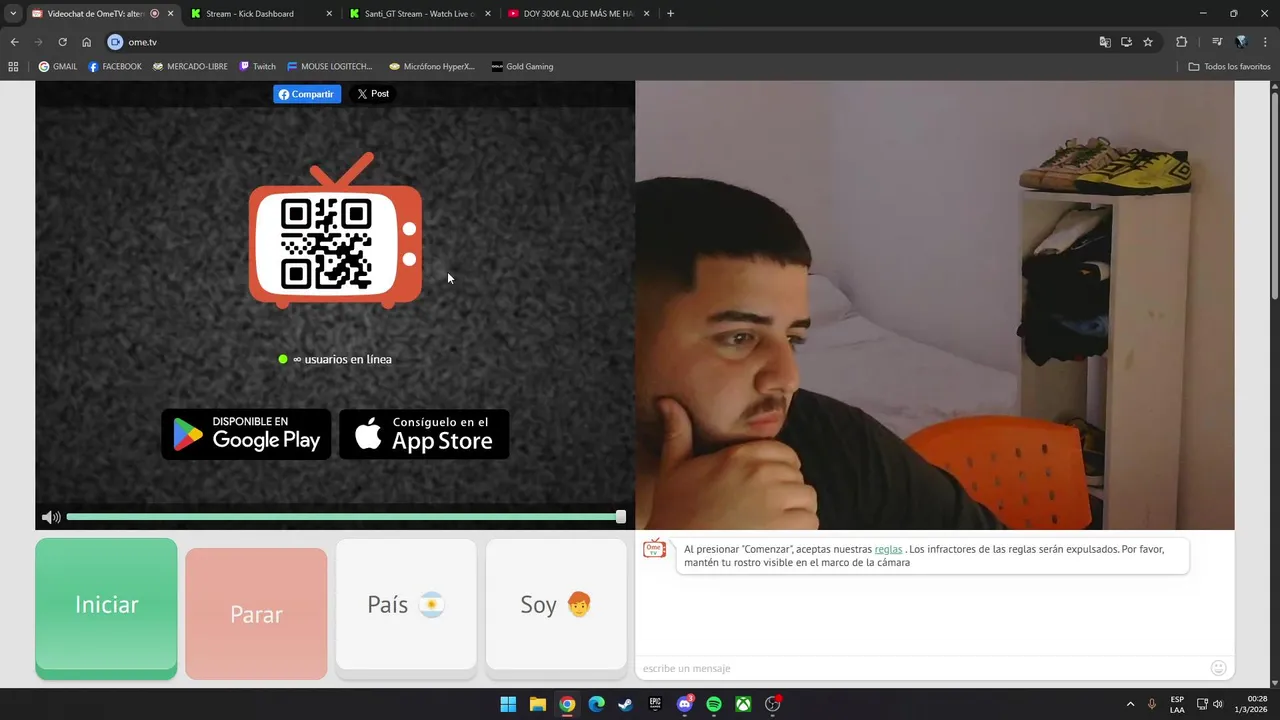Reload the page
The height and width of the screenshot is (720, 1280).
coord(62,42)
